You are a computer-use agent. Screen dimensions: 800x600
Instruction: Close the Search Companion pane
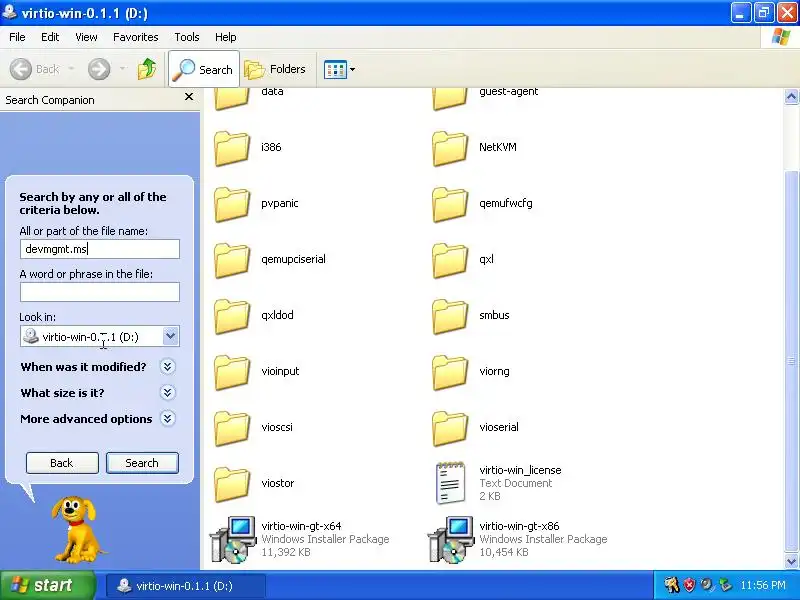[x=189, y=97]
